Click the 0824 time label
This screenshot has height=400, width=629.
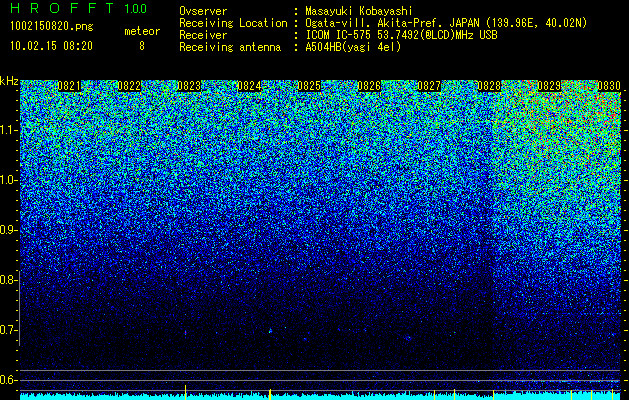pyautogui.click(x=249, y=86)
